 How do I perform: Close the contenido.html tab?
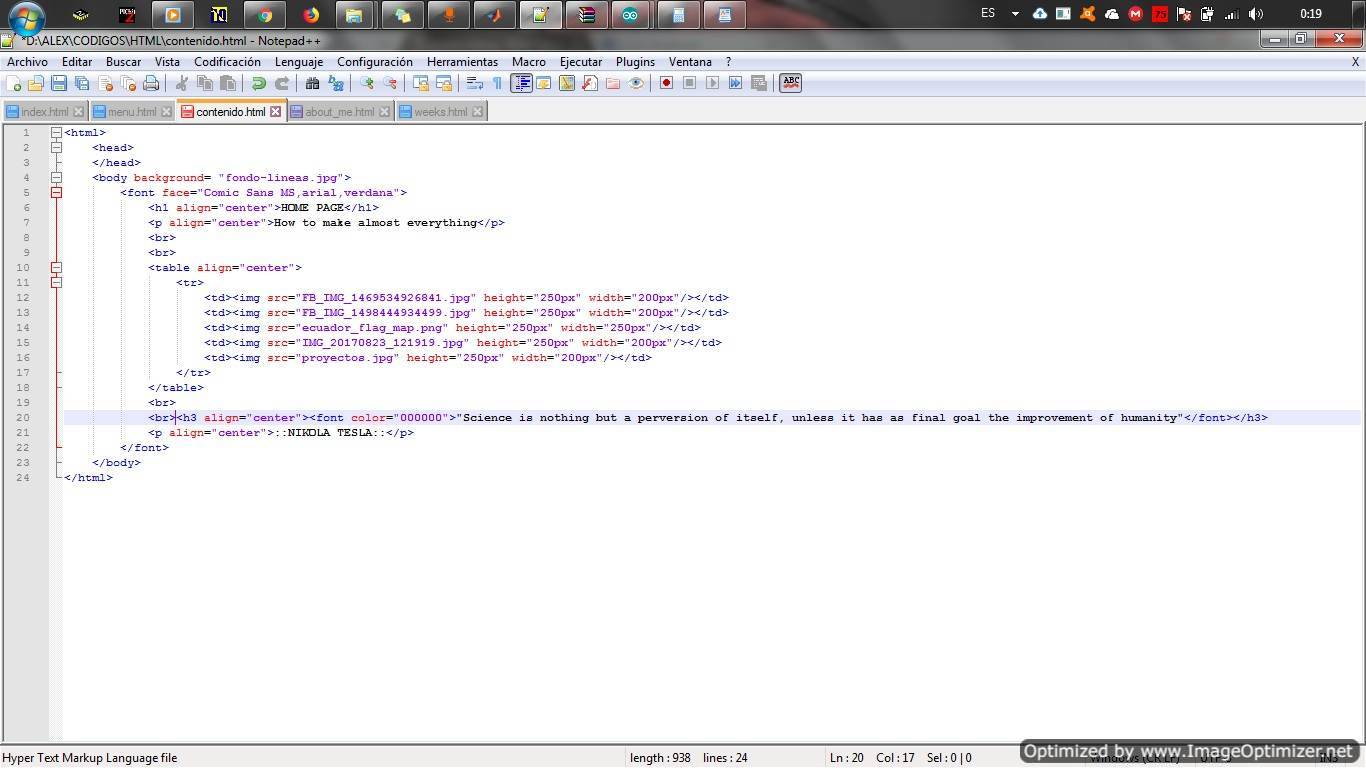[x=276, y=112]
